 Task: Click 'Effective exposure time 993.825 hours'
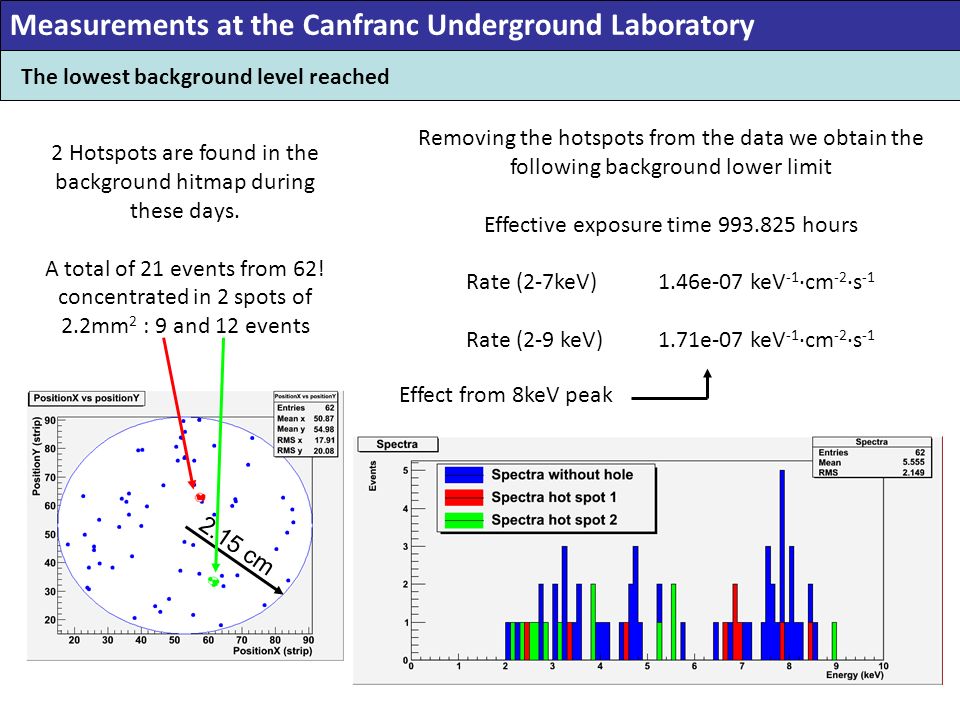(671, 225)
